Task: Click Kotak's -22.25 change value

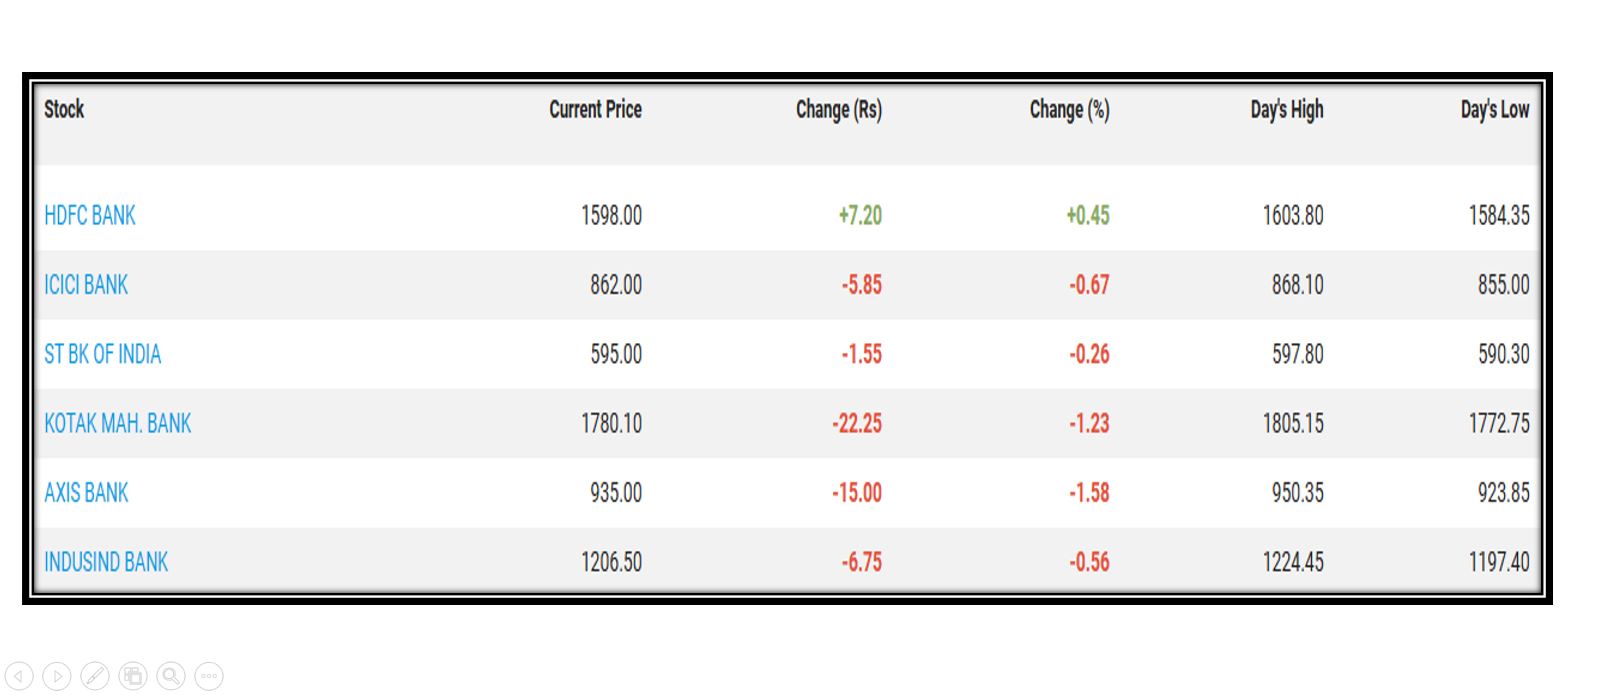Action: (x=856, y=423)
